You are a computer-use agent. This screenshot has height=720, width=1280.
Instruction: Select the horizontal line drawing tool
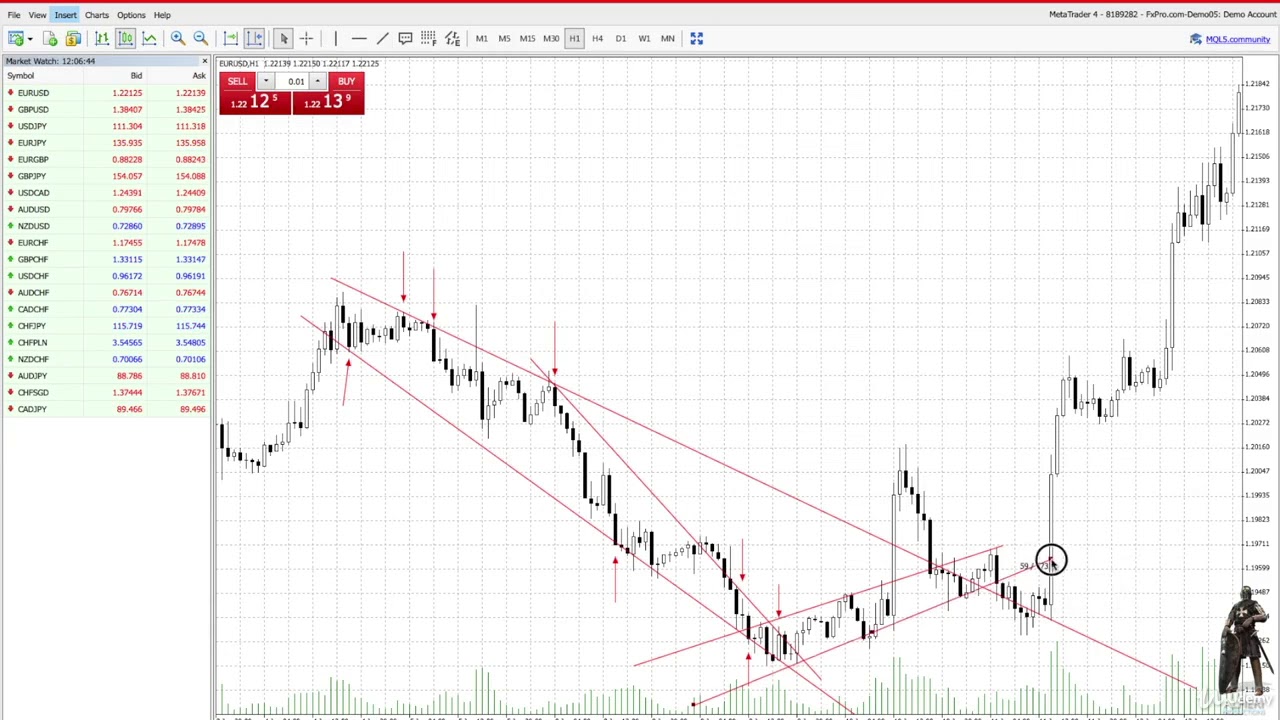point(358,38)
